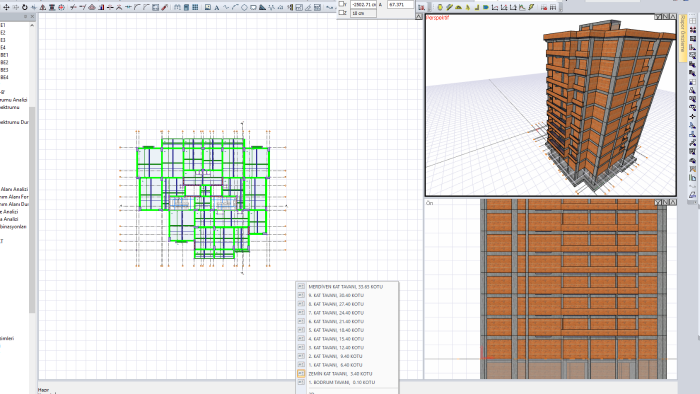Select the 'E1' item in left tree
This screenshot has height=394, width=700.
coord(3,25)
